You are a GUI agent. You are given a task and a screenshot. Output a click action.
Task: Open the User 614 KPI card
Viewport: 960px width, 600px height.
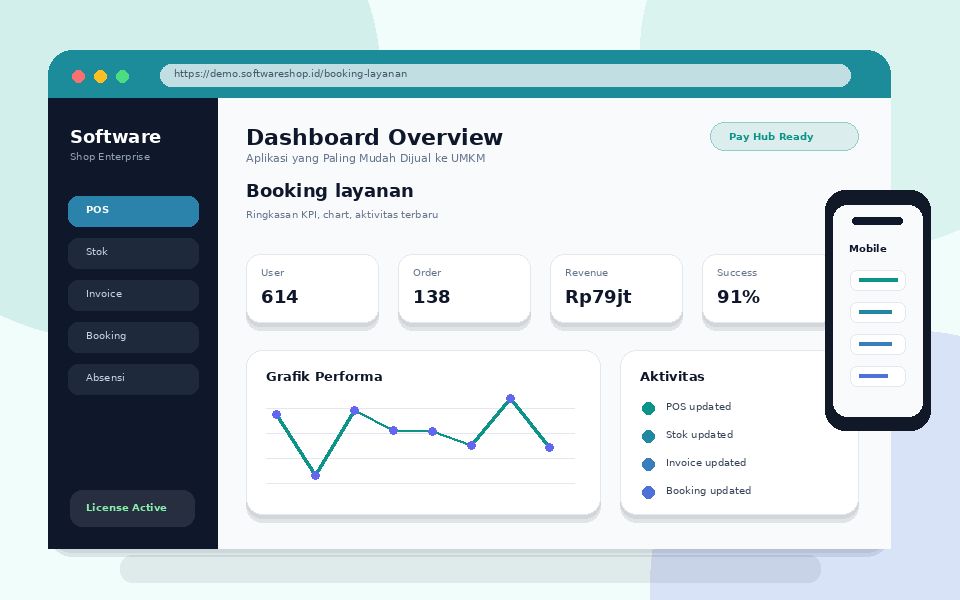pos(312,288)
